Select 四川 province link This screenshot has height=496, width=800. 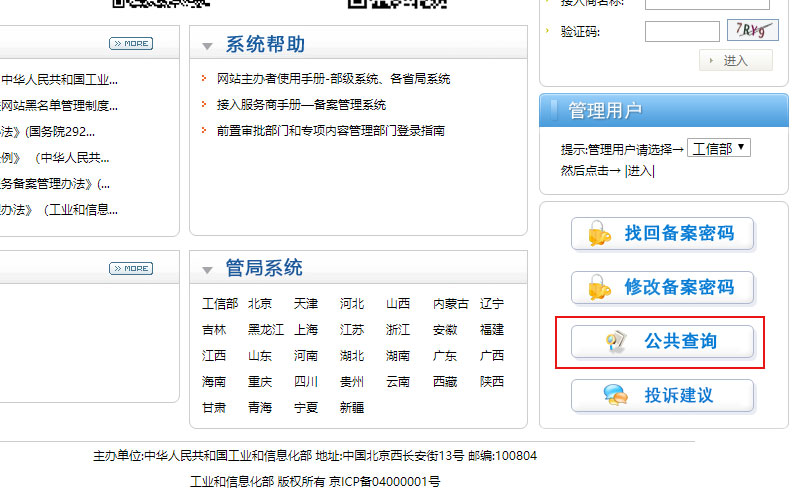306,382
